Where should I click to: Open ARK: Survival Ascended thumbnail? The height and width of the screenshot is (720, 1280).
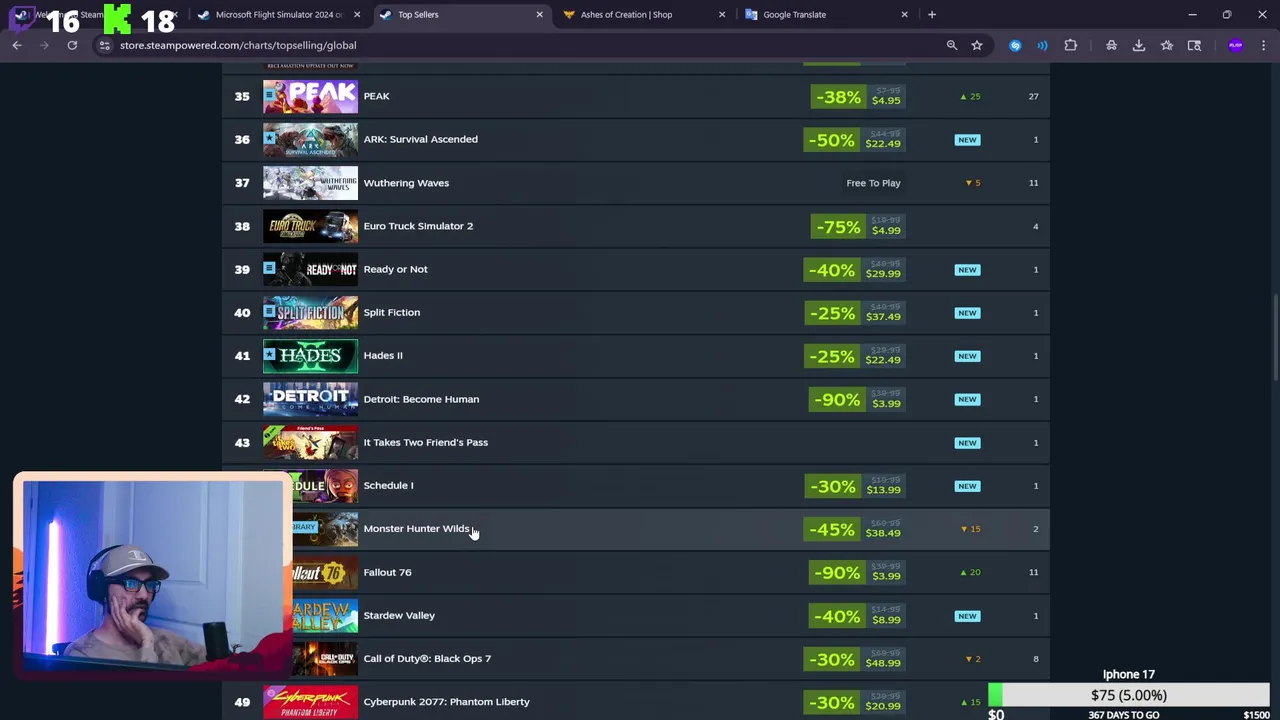point(310,139)
